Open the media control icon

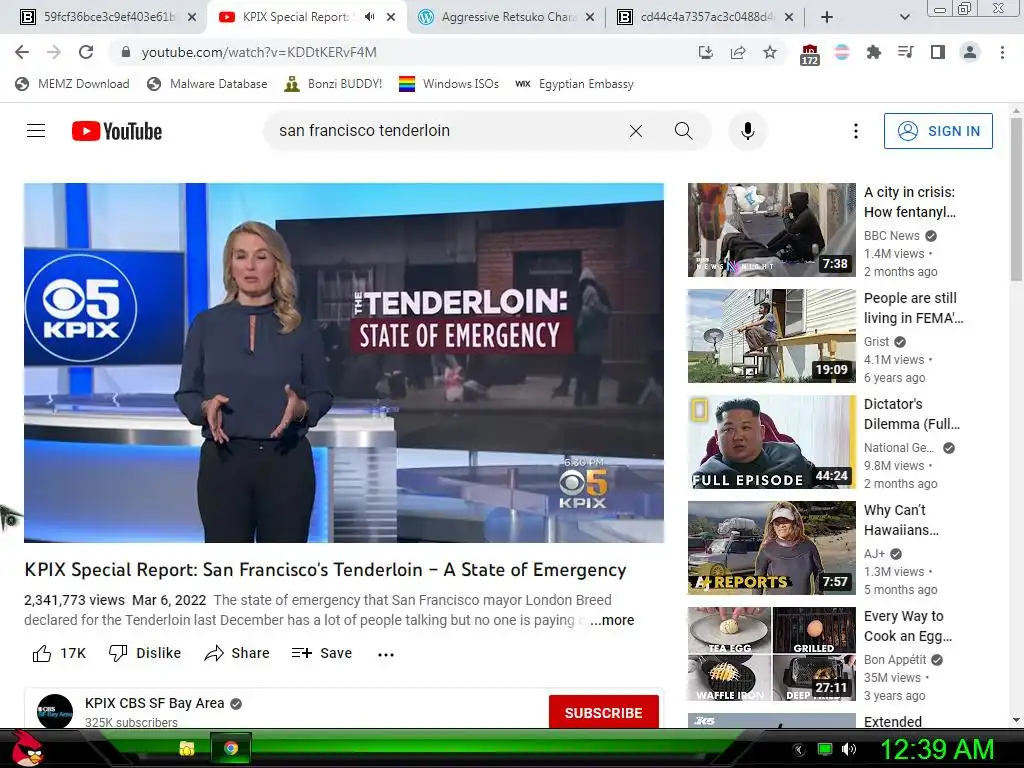905,52
